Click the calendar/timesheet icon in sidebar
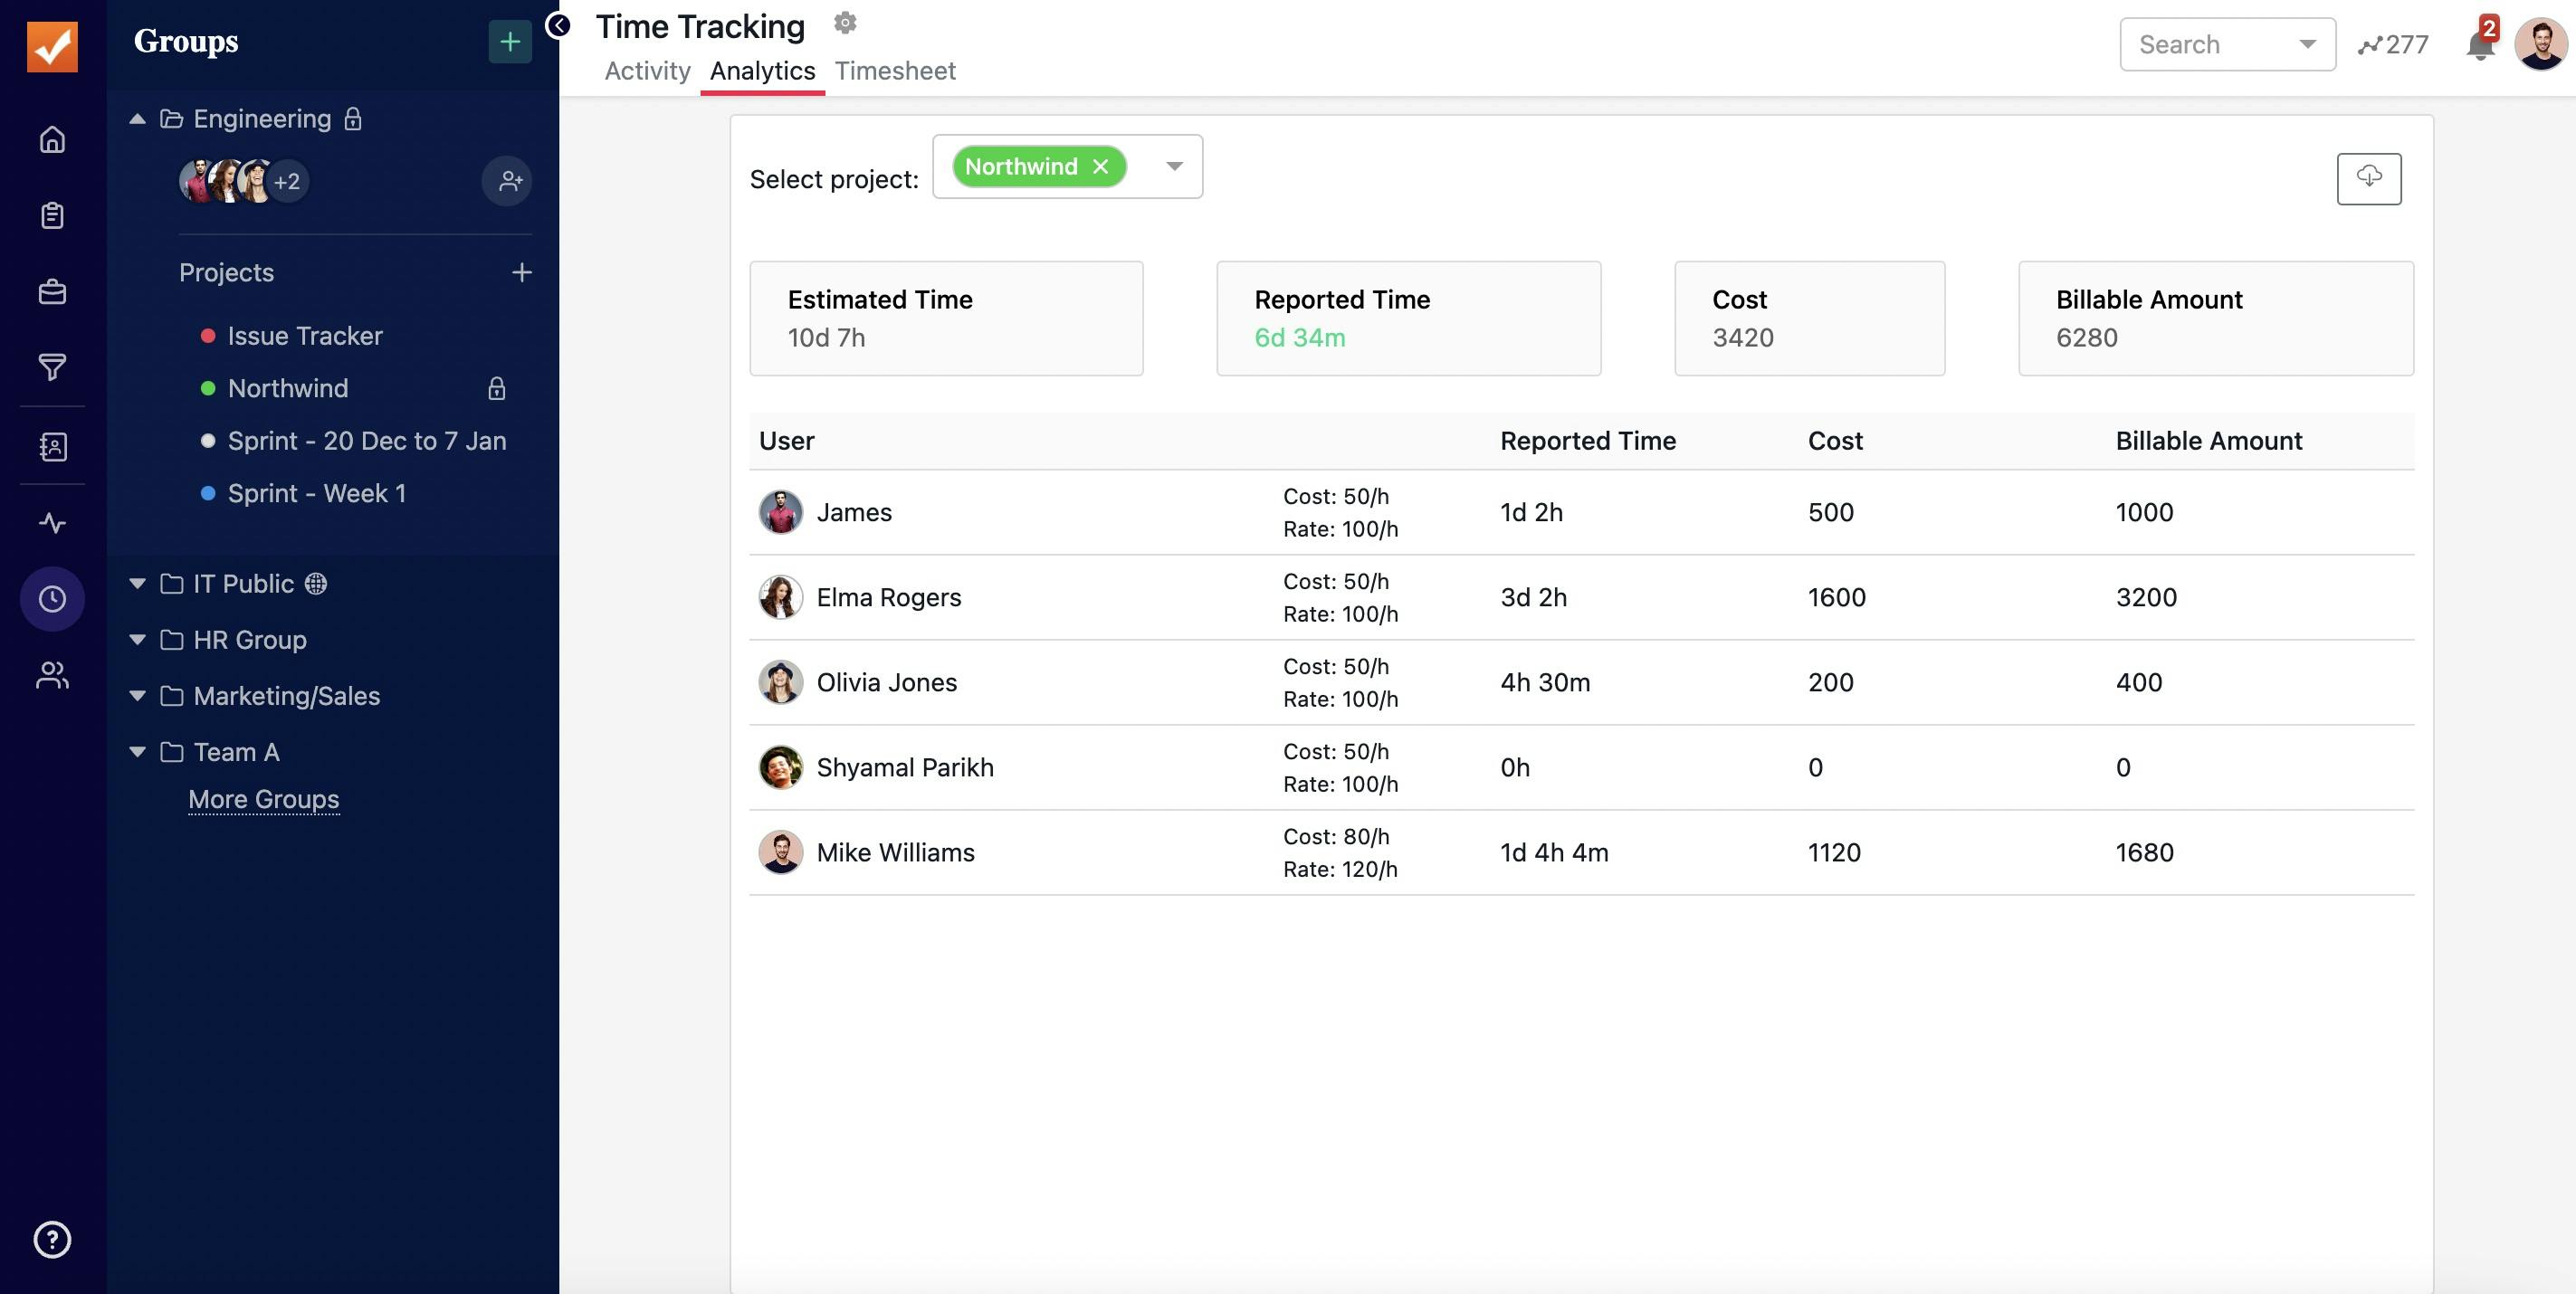Viewport: 2576px width, 1294px height. coord(52,597)
